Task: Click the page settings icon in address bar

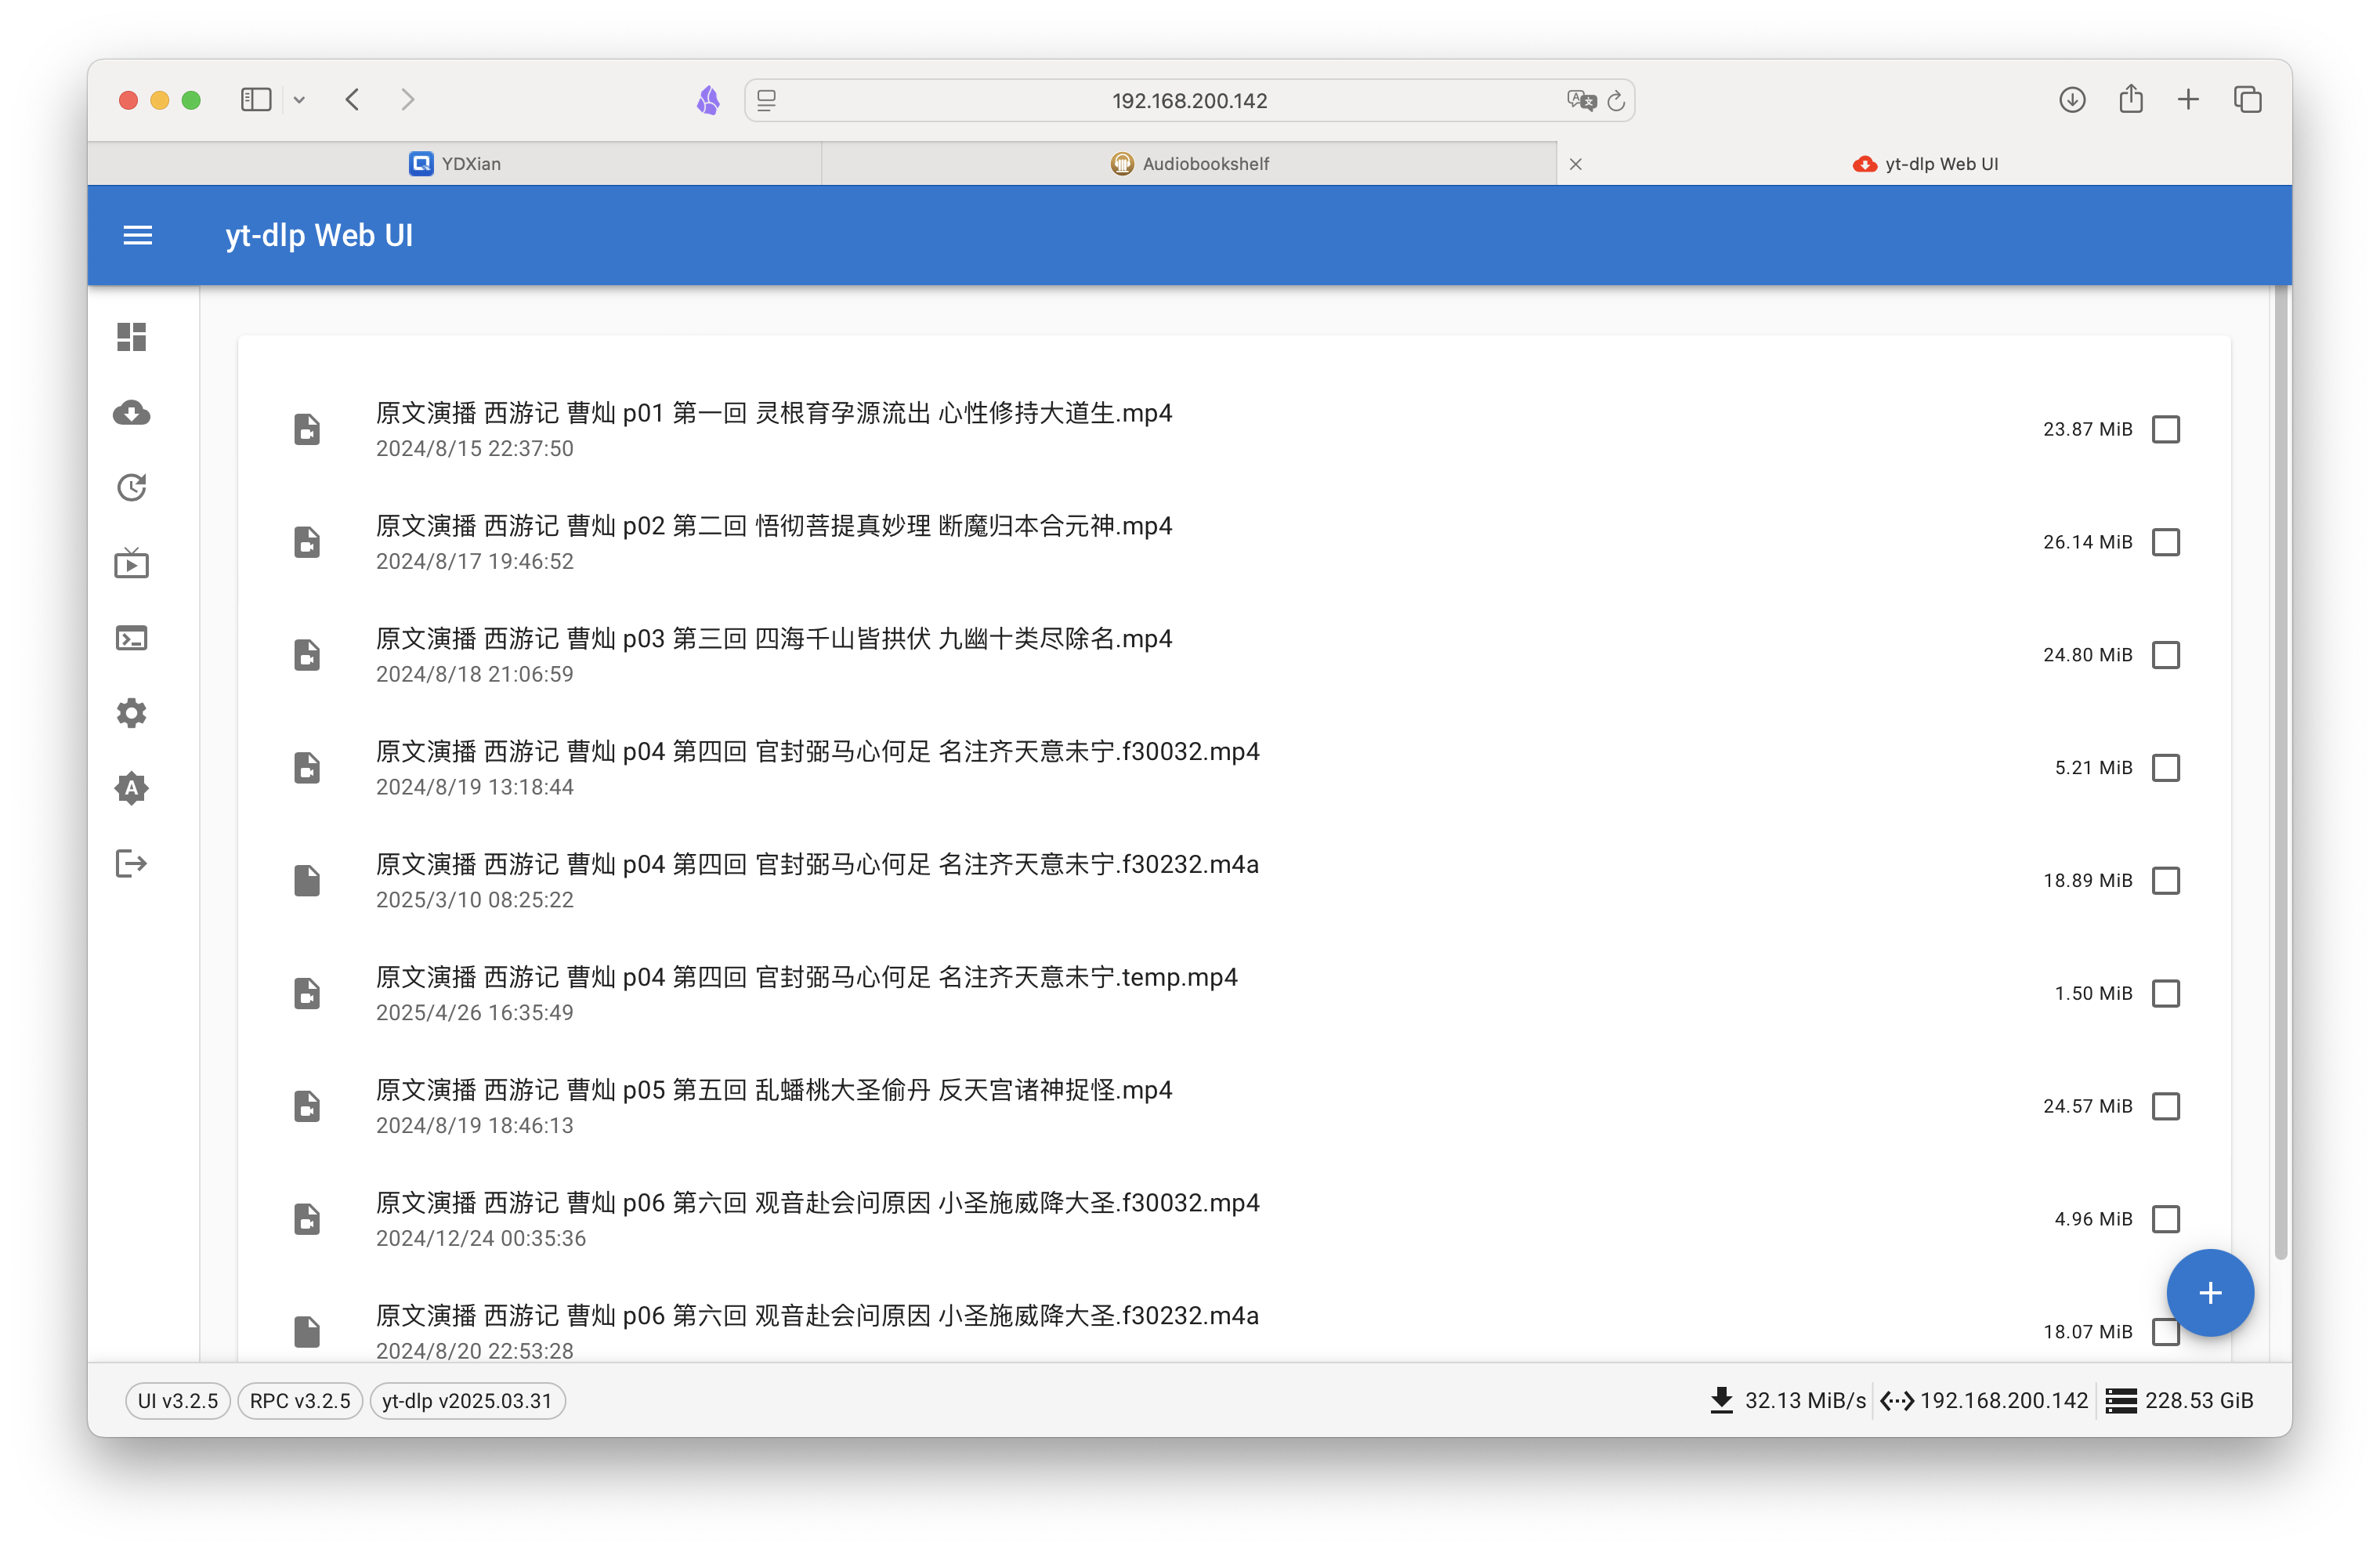Action: point(767,100)
